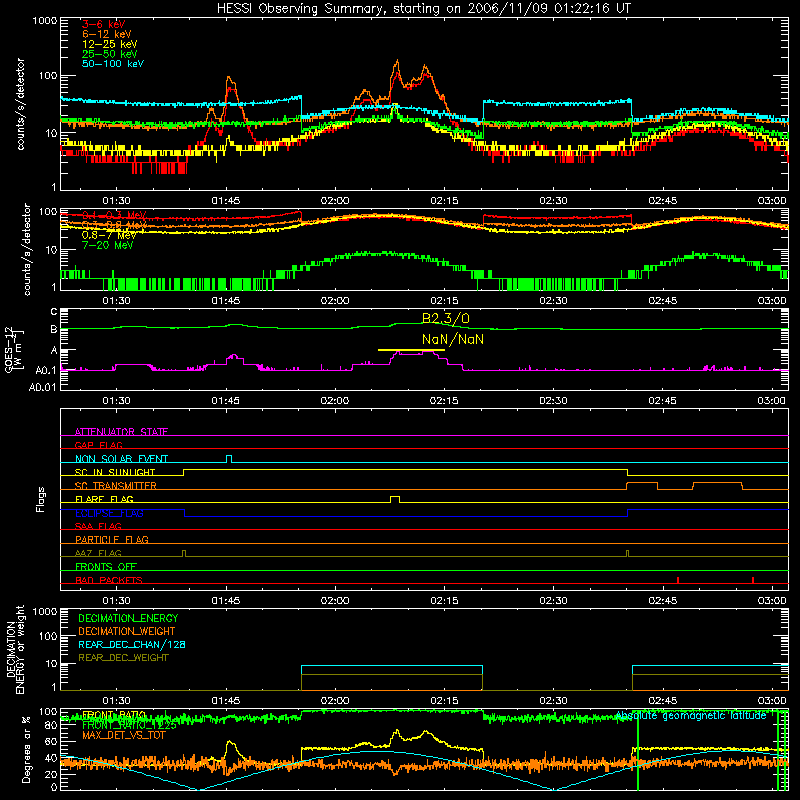
Task: Click the green "7-20 MeV" legend label
Action: pyautogui.click(x=107, y=245)
